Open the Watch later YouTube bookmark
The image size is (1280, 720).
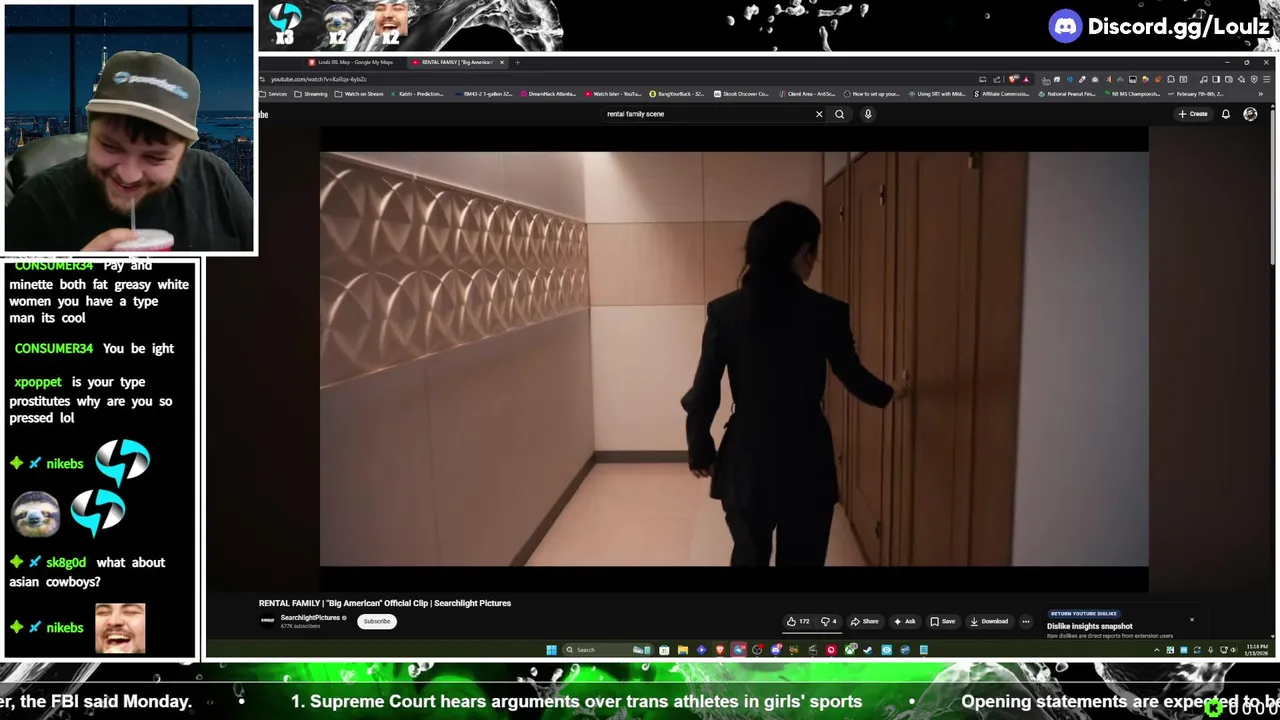pos(612,94)
